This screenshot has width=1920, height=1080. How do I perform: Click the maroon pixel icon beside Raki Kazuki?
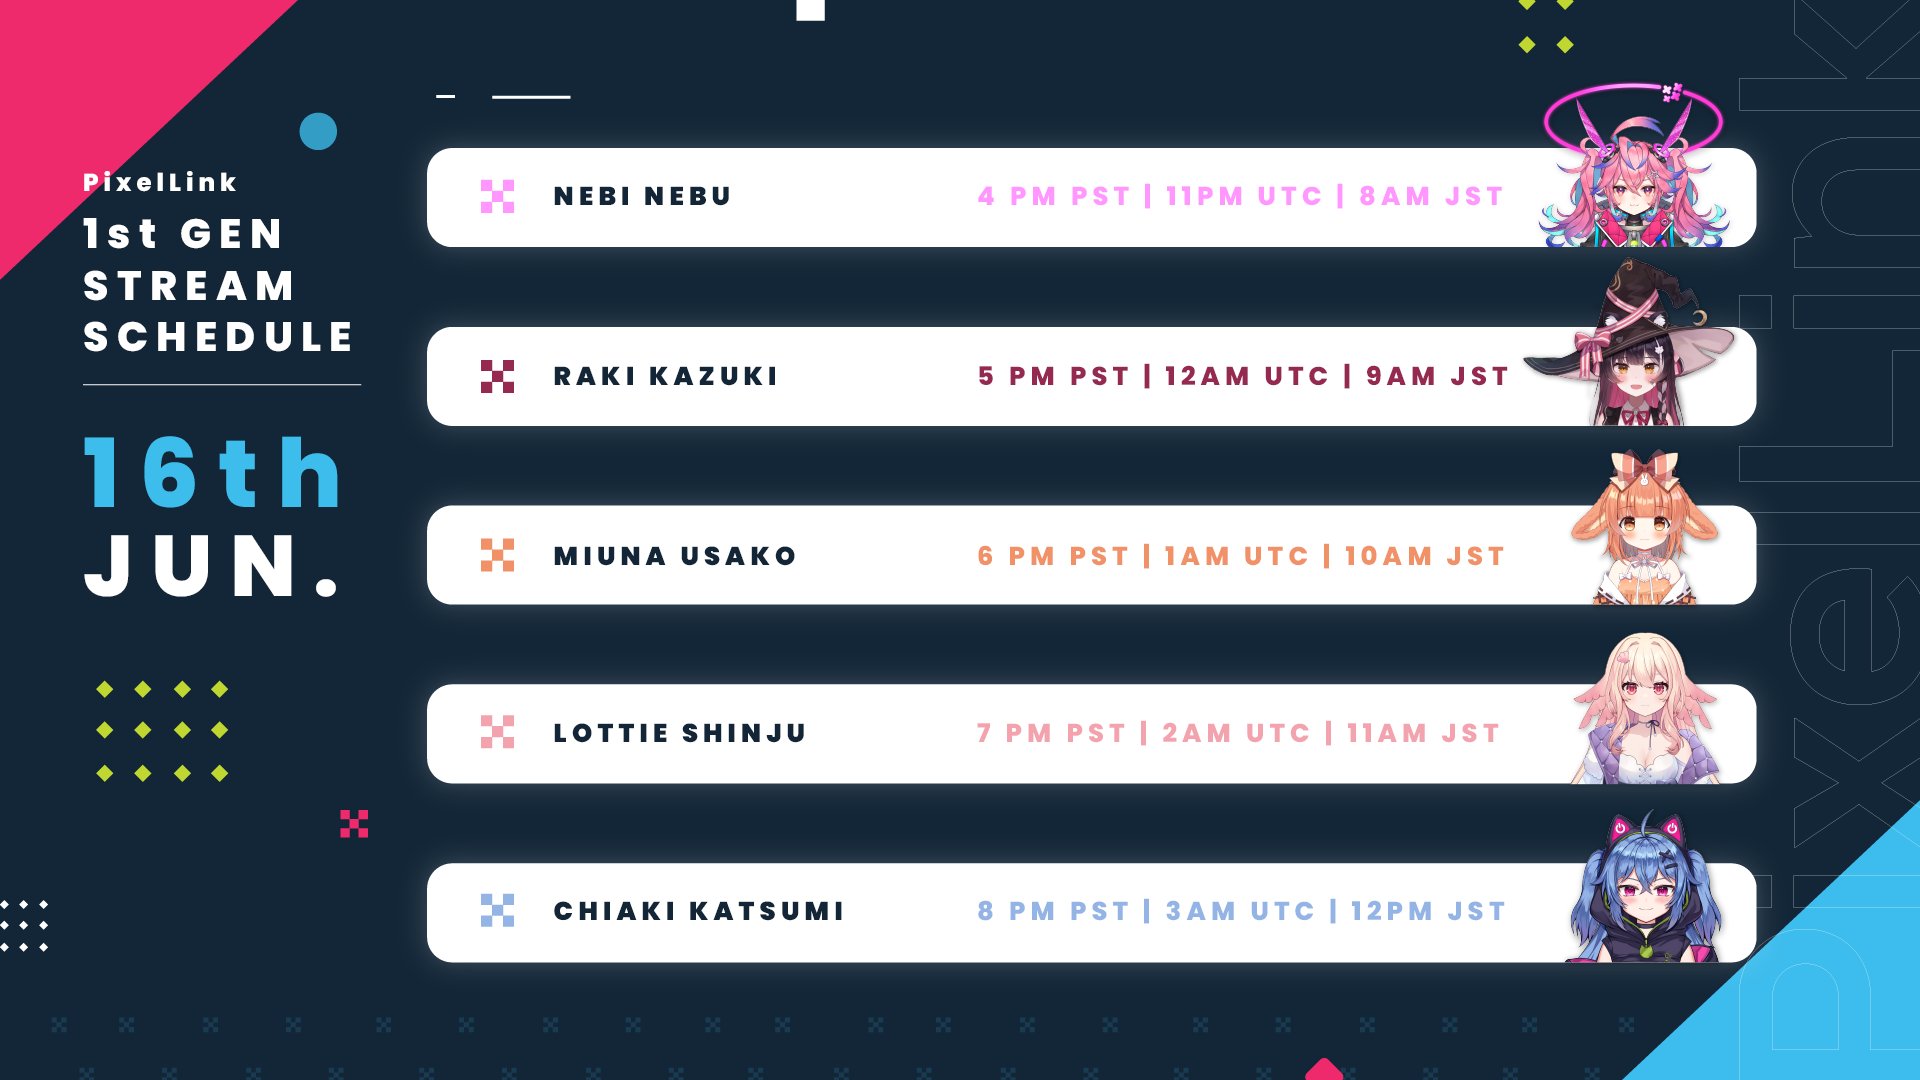pos(497,377)
